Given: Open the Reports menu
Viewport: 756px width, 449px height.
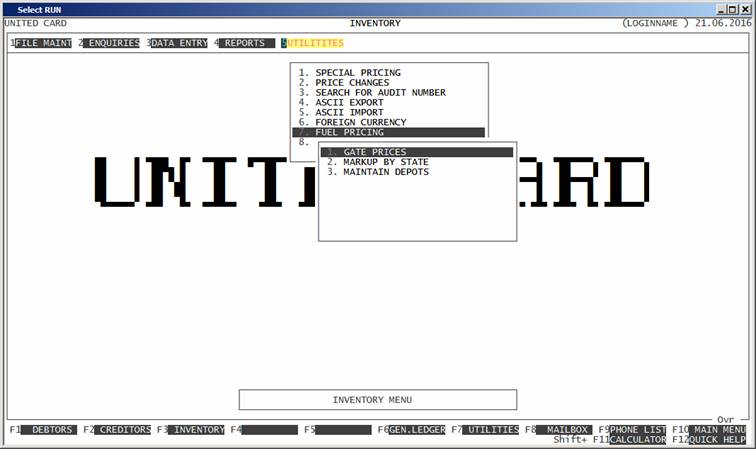Looking at the screenshot, I should 245,44.
